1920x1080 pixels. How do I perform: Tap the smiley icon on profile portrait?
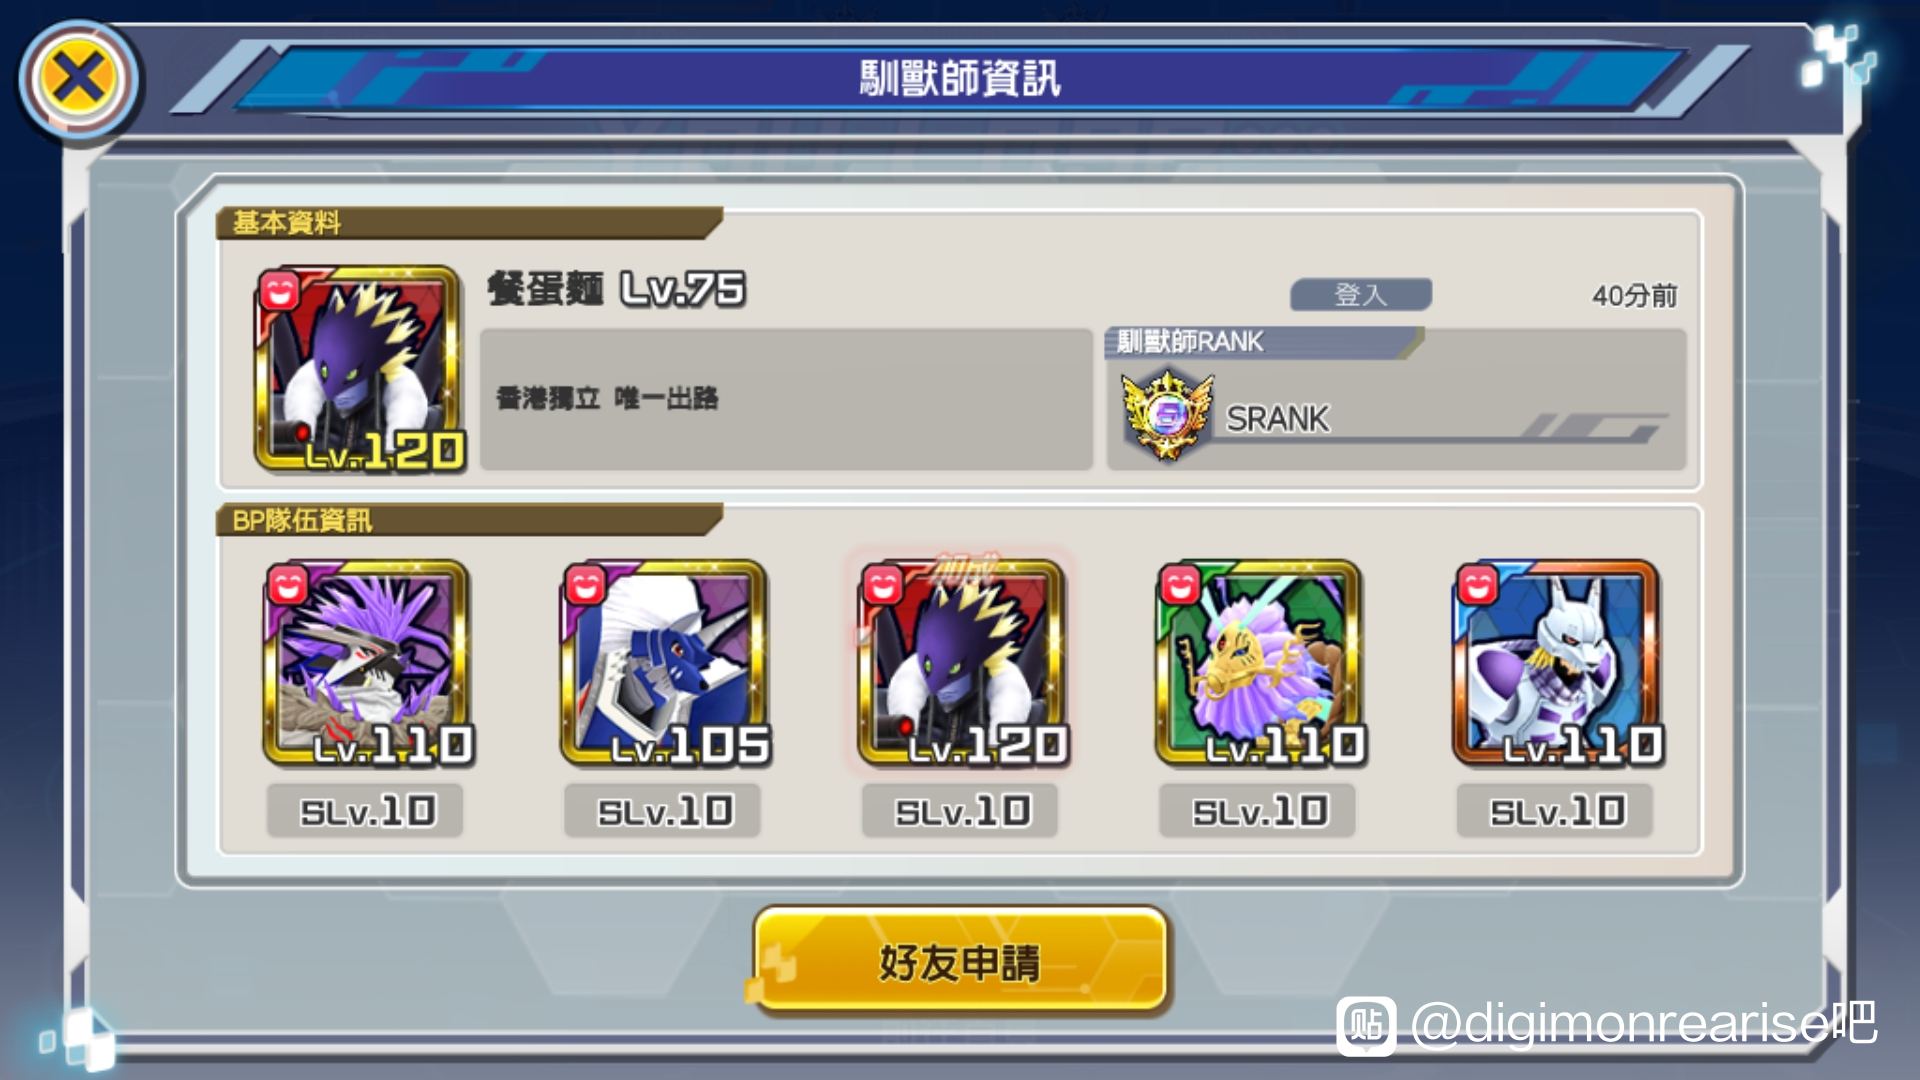click(280, 290)
